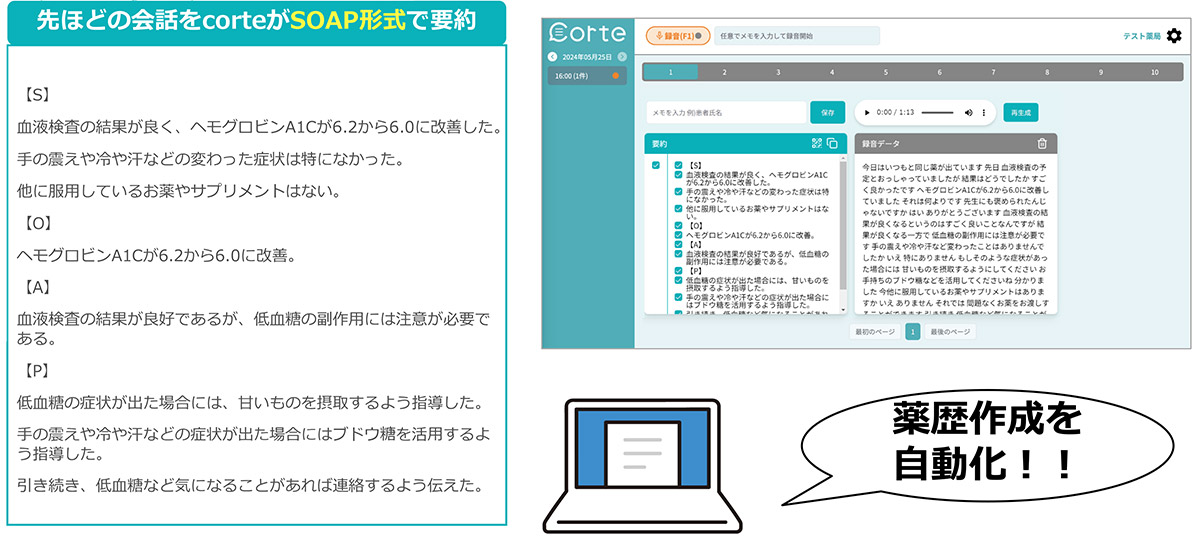Click the audio progress seek bar
The width and height of the screenshot is (1200, 537).
click(x=936, y=112)
